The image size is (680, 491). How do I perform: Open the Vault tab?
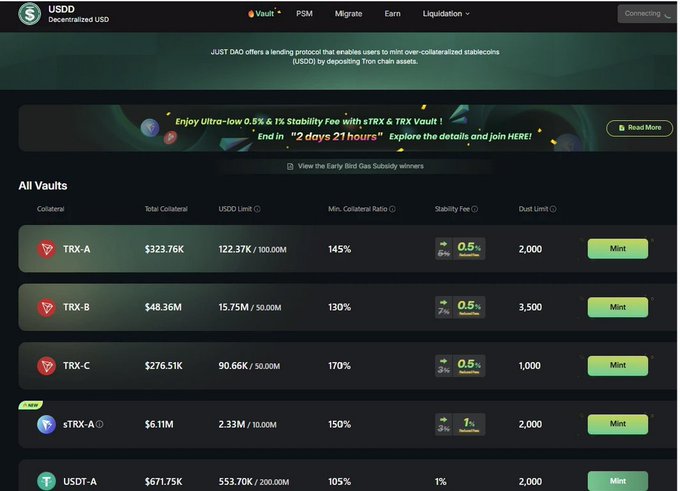tap(264, 13)
